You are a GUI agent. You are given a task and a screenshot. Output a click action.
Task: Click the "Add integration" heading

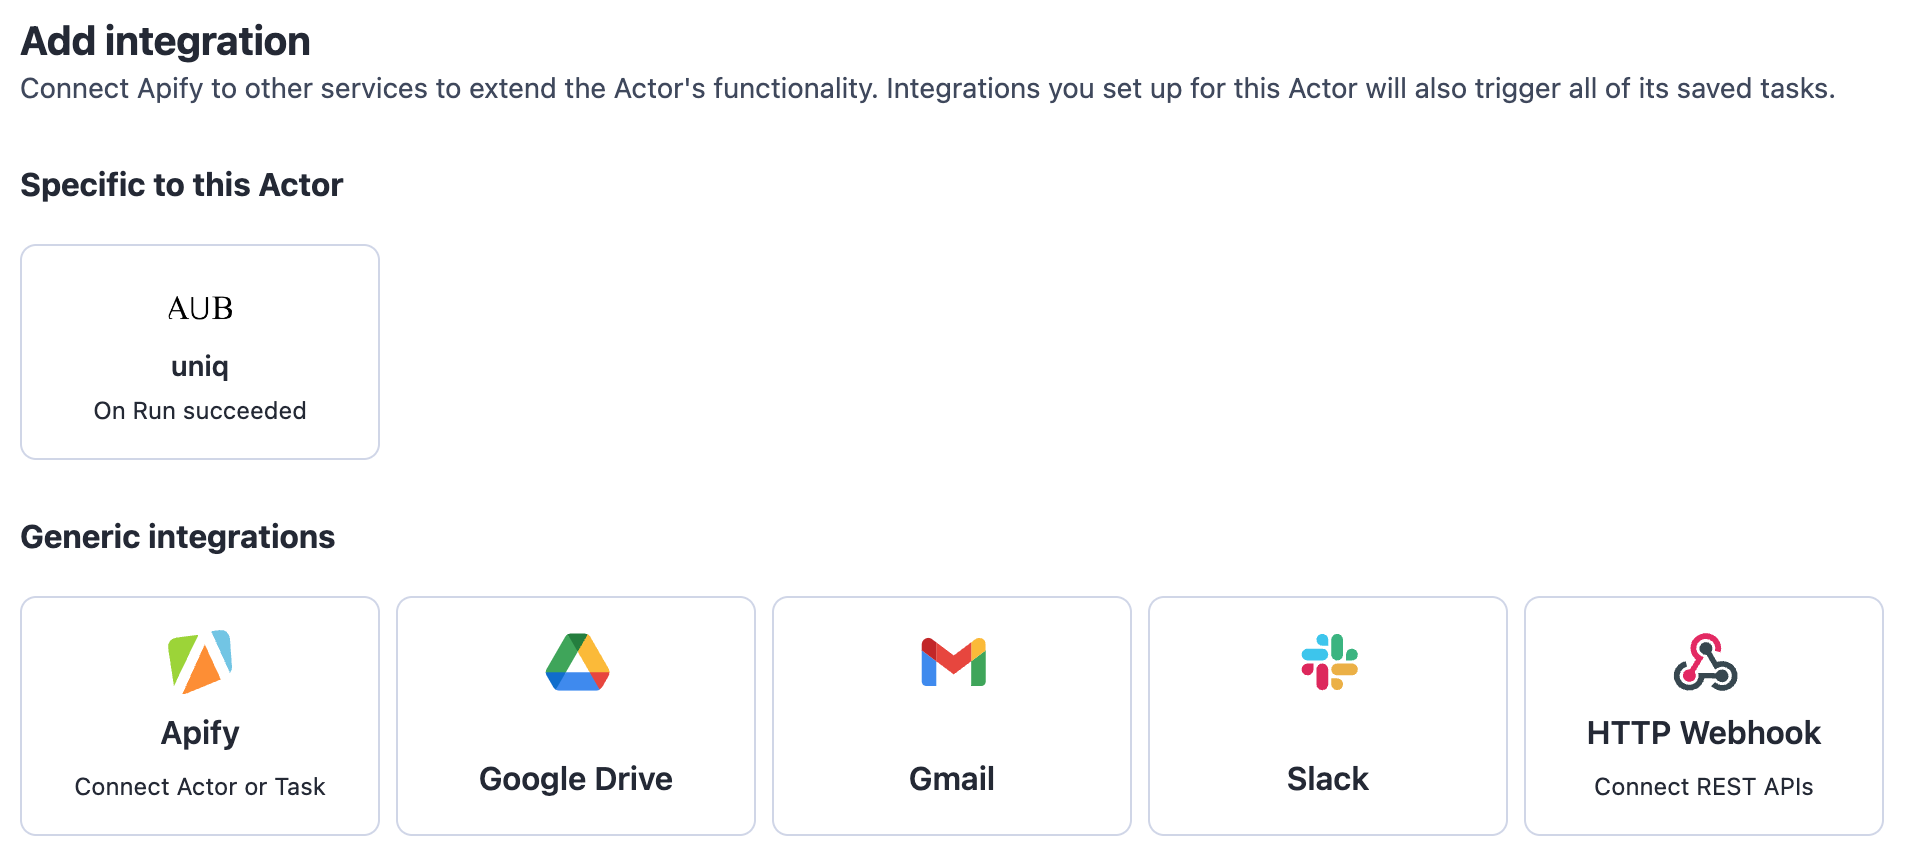coord(166,40)
